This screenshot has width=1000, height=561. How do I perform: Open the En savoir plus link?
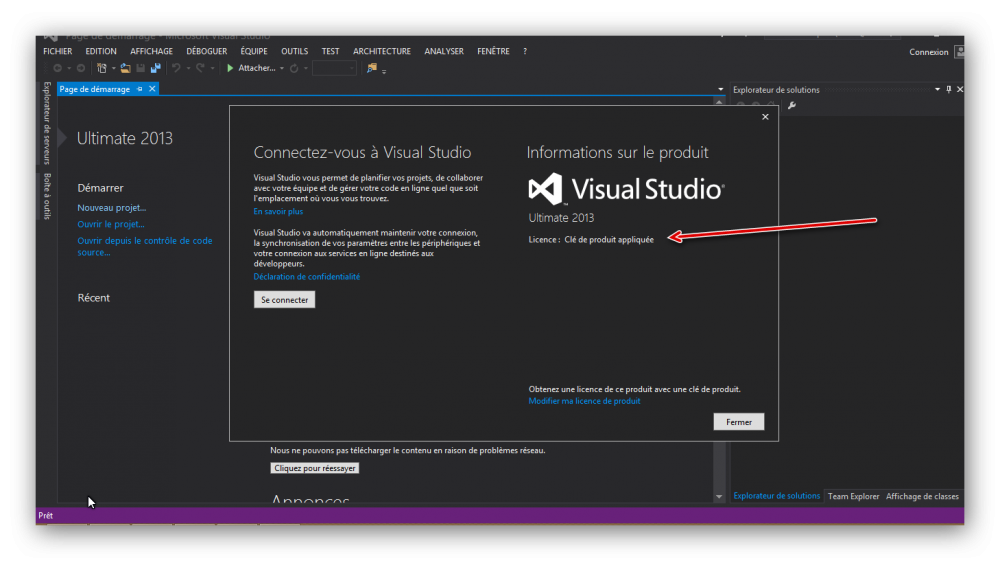tap(278, 211)
